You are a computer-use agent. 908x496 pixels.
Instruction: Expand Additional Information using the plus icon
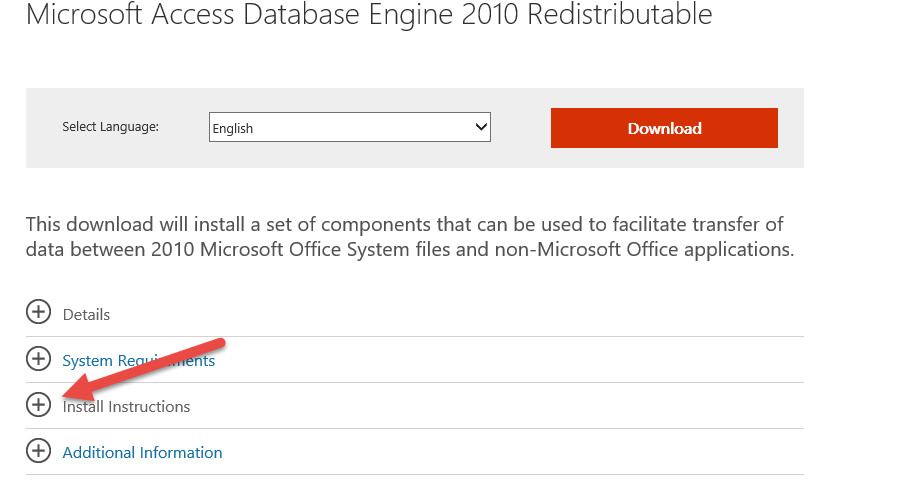coord(38,451)
